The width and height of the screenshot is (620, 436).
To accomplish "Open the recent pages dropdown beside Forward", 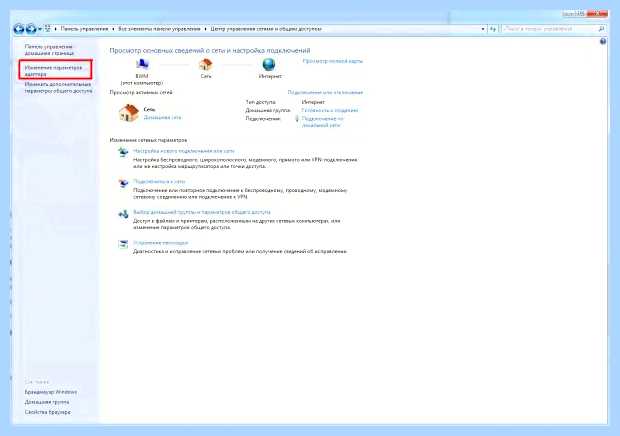I will point(40,29).
